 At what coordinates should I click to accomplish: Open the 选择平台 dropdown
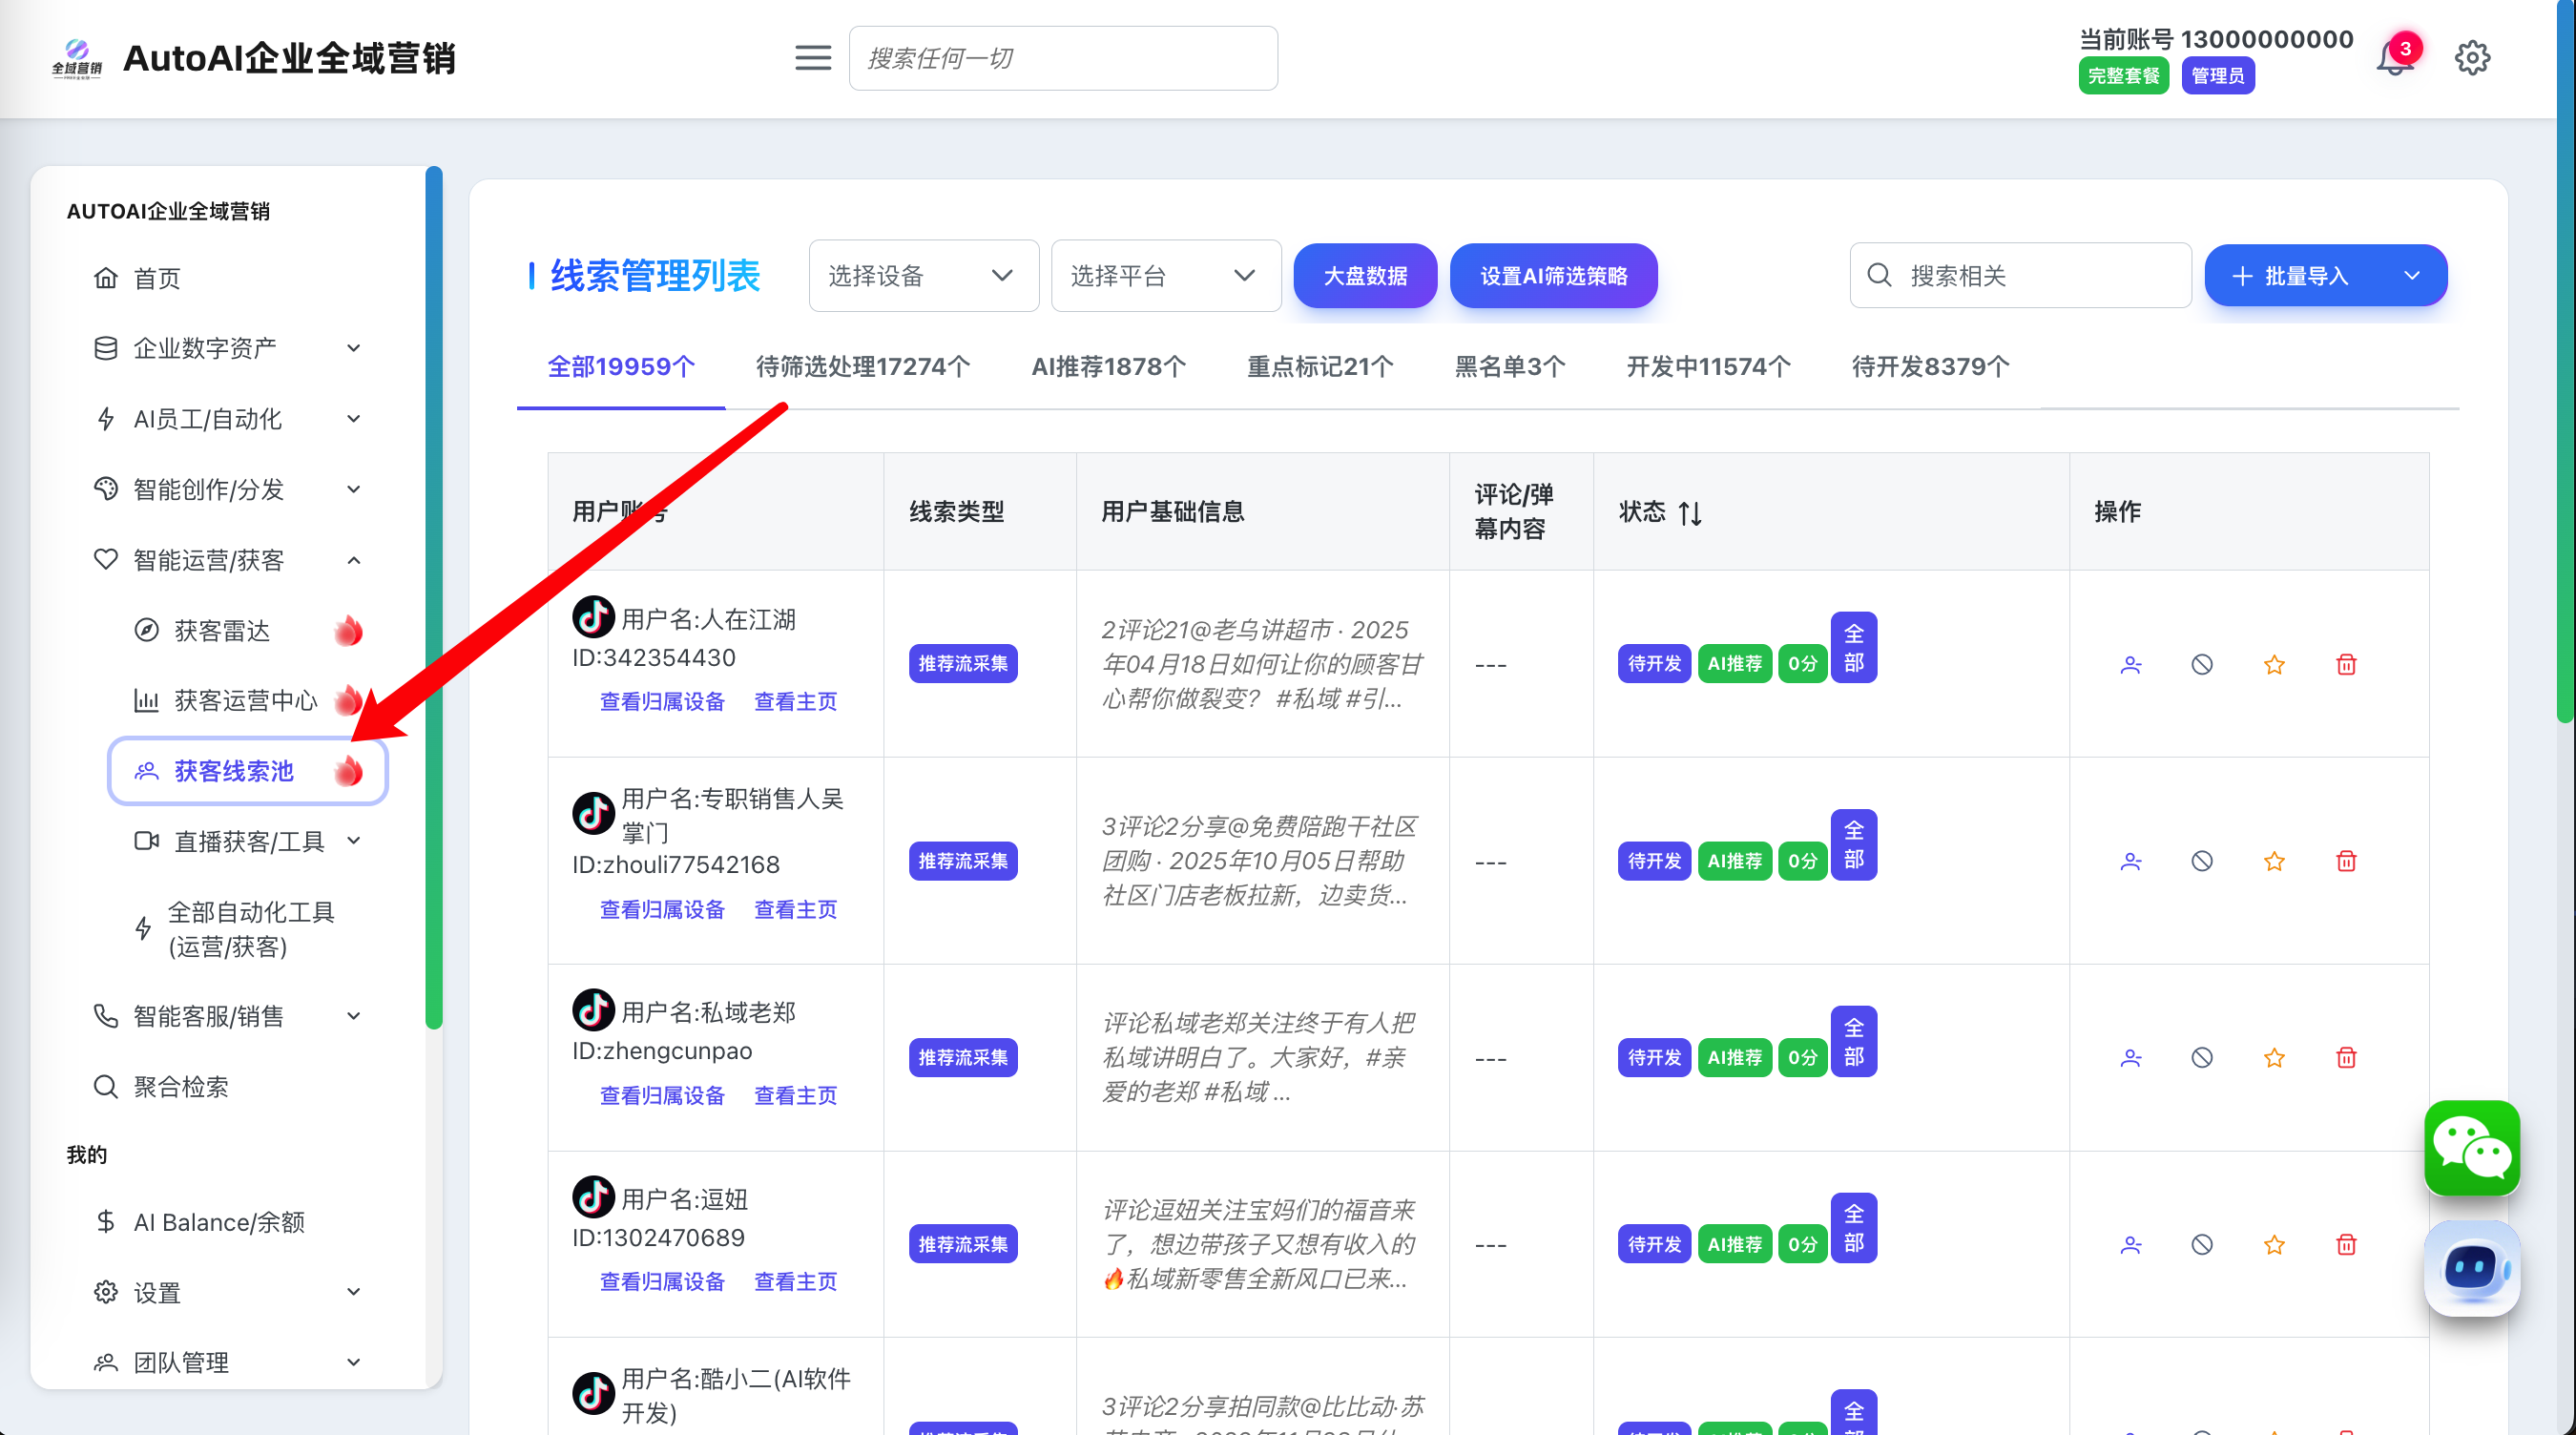click(x=1165, y=276)
